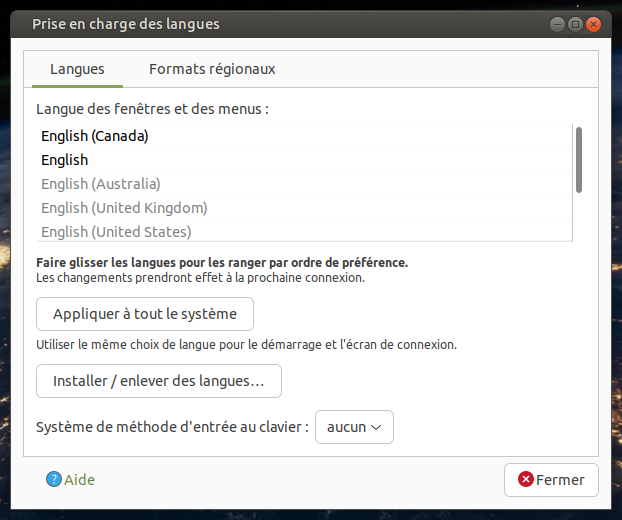Screen dimensions: 622x520
Task: Click the chevron arrow next to aucun
Action: click(x=376, y=427)
